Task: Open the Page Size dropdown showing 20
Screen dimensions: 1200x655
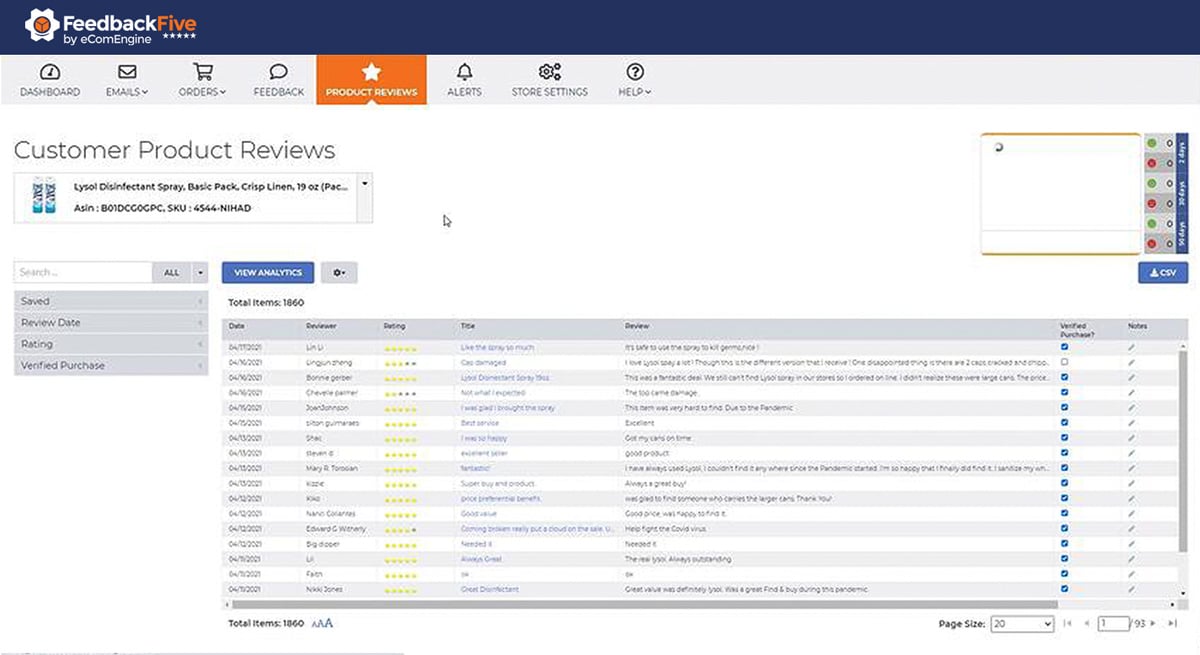Action: [x=1021, y=623]
